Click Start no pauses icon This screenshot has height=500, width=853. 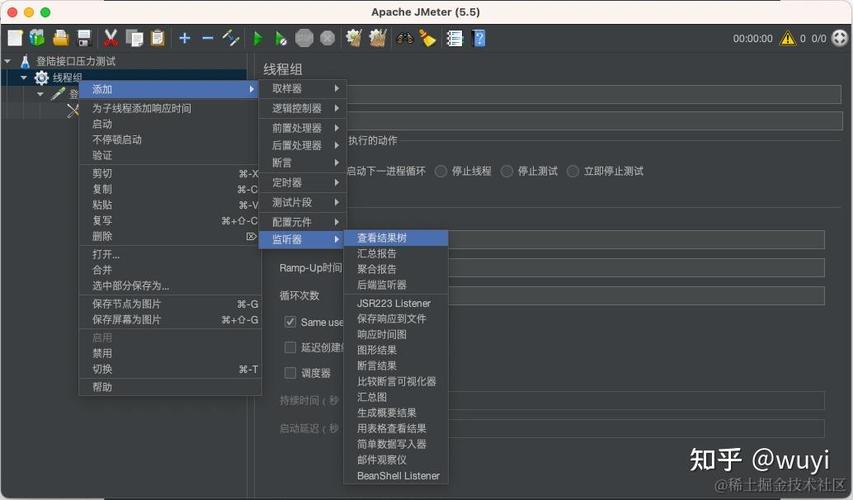tap(281, 38)
